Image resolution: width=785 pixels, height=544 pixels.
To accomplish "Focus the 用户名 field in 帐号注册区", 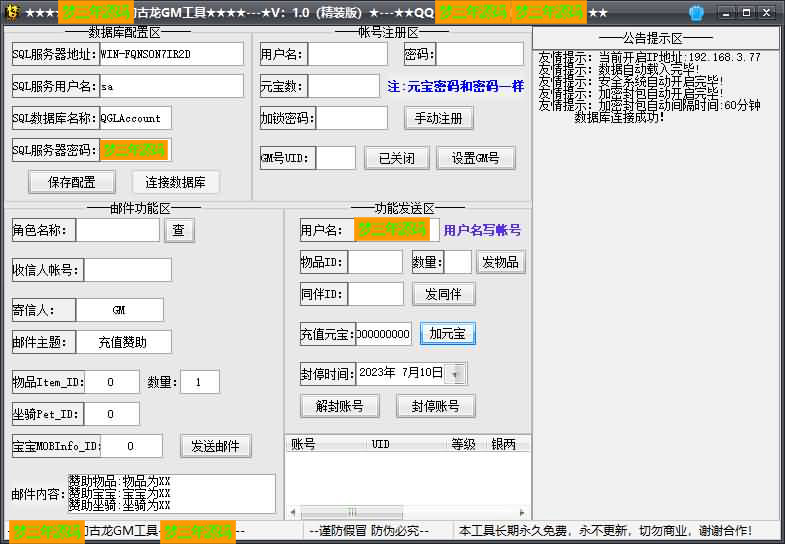I will tap(347, 54).
